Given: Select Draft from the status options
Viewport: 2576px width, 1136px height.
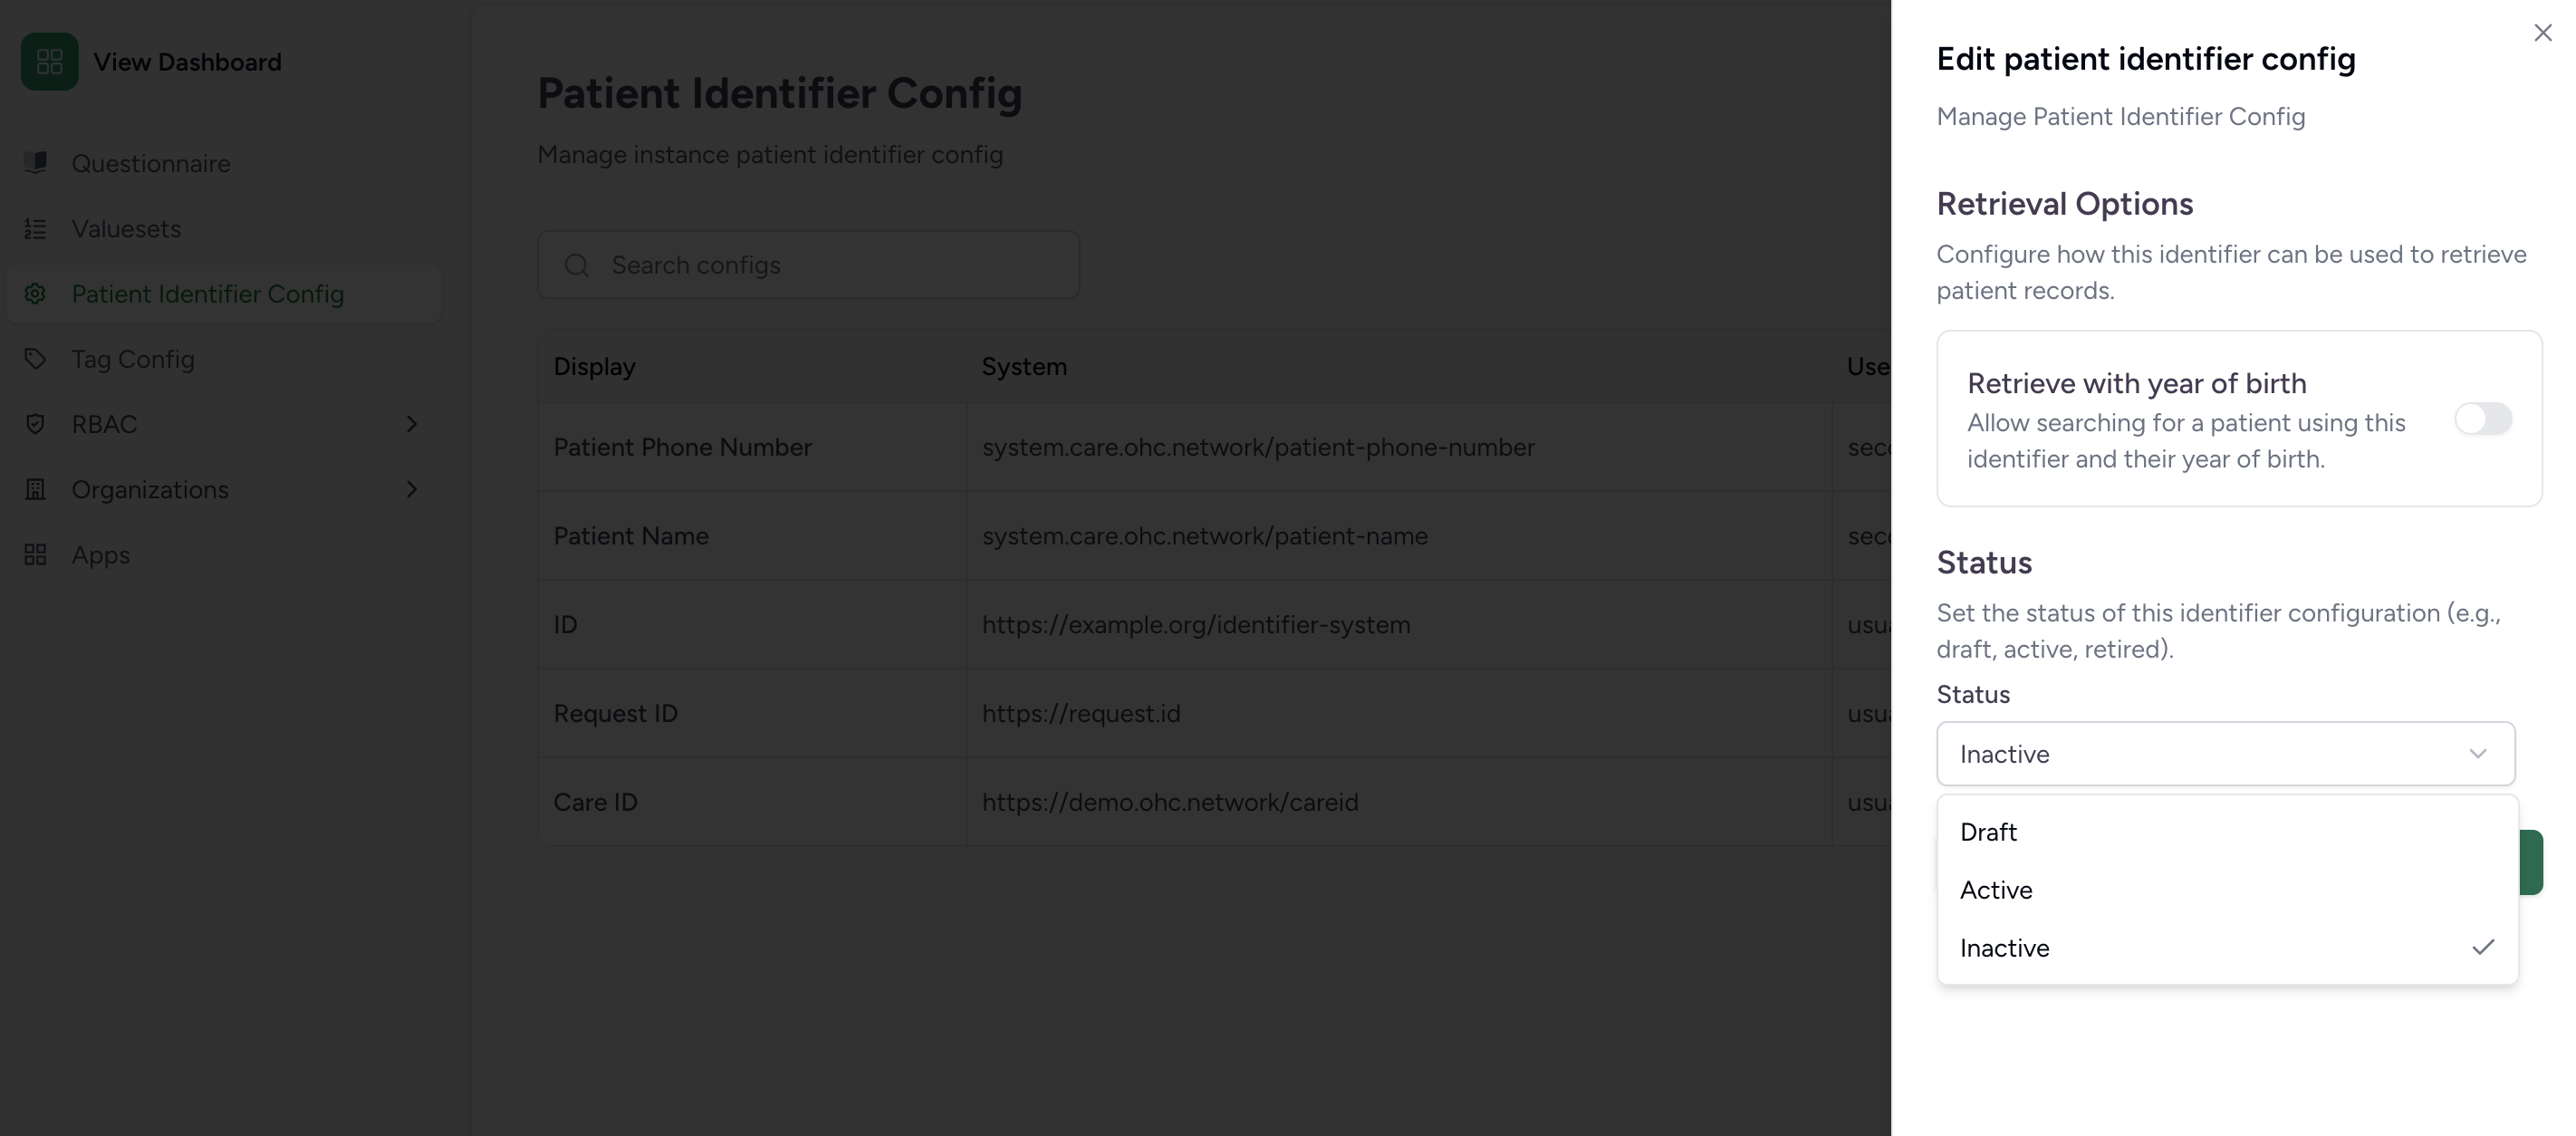Looking at the screenshot, I should pyautogui.click(x=1988, y=831).
